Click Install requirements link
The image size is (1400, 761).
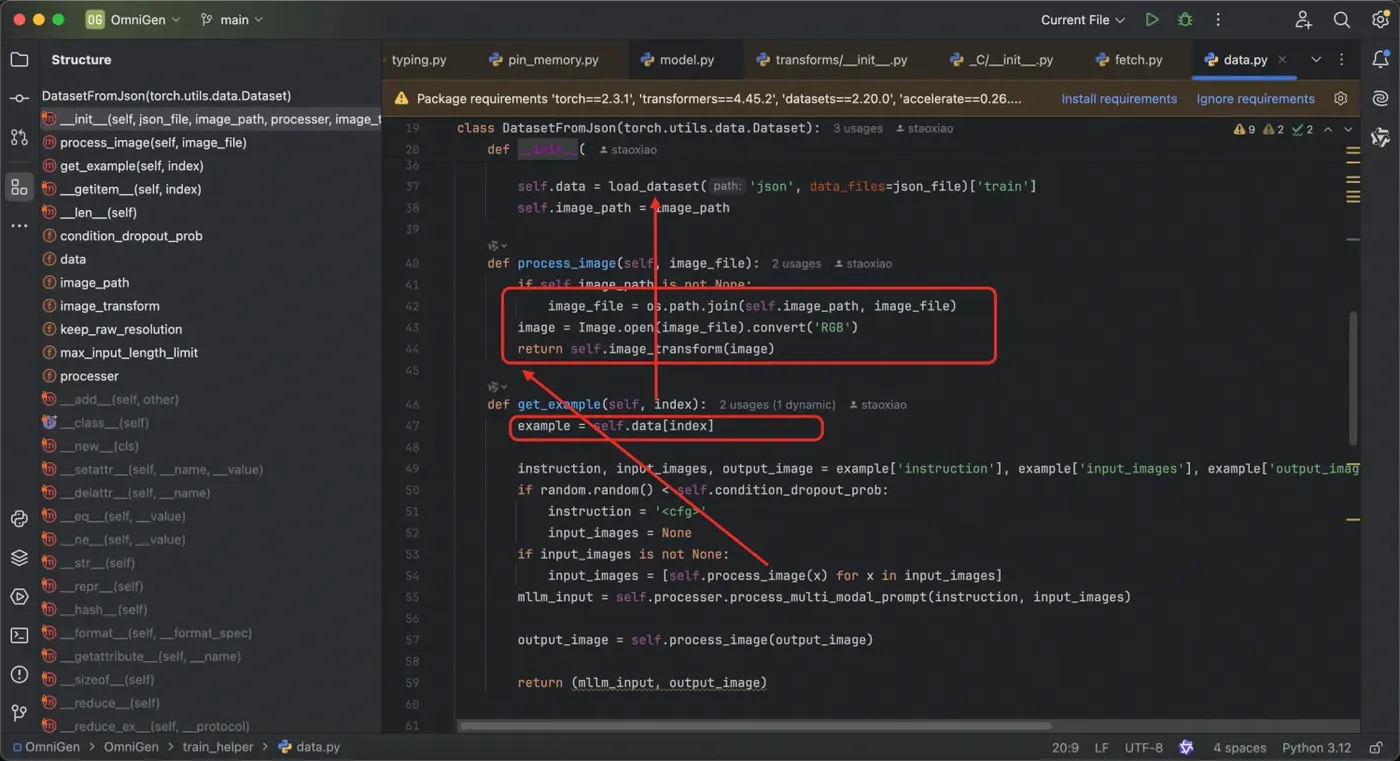click(1119, 99)
